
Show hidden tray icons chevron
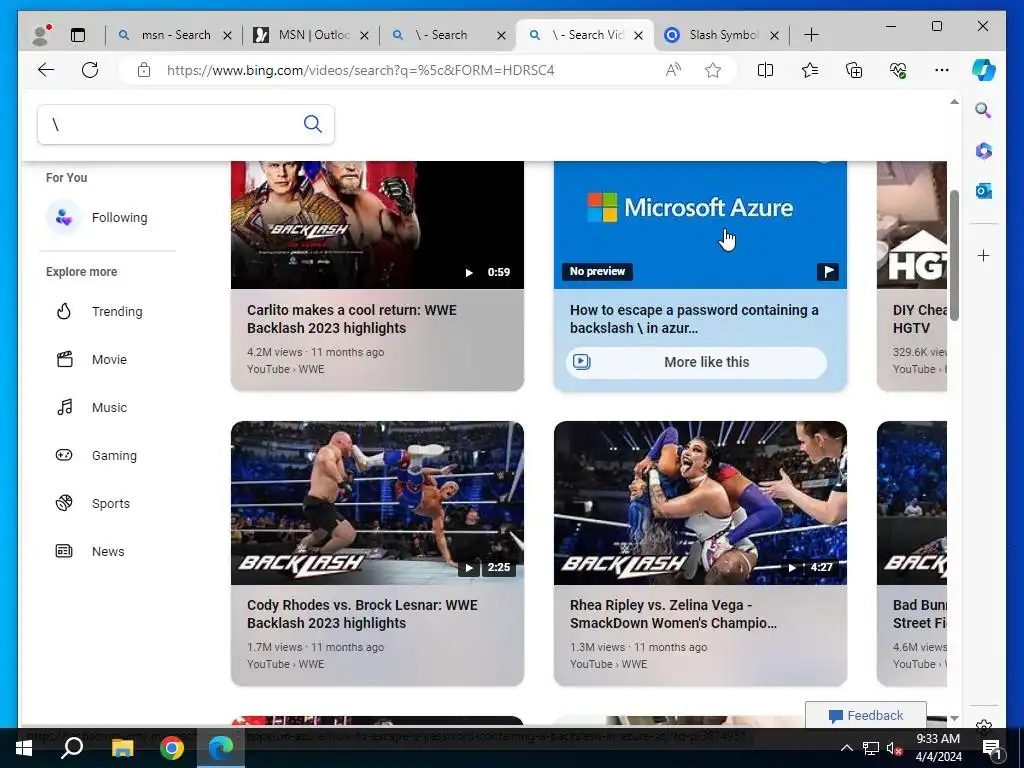[x=846, y=748]
